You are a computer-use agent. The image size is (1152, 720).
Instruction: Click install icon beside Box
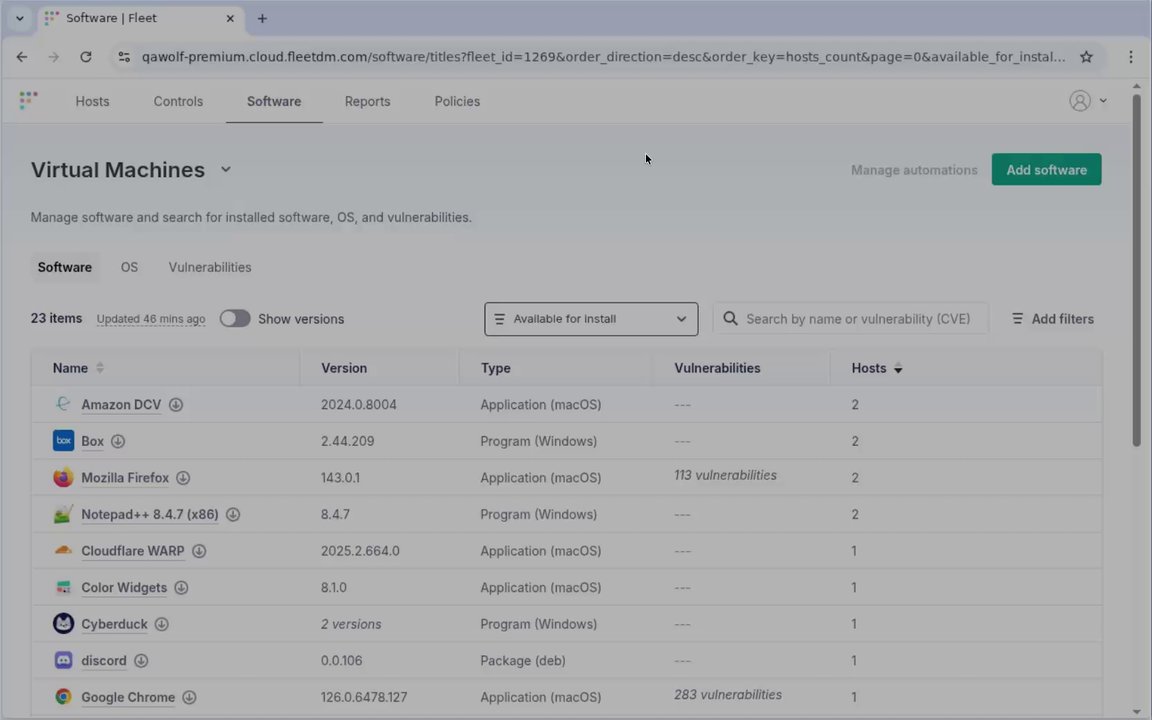(118, 442)
